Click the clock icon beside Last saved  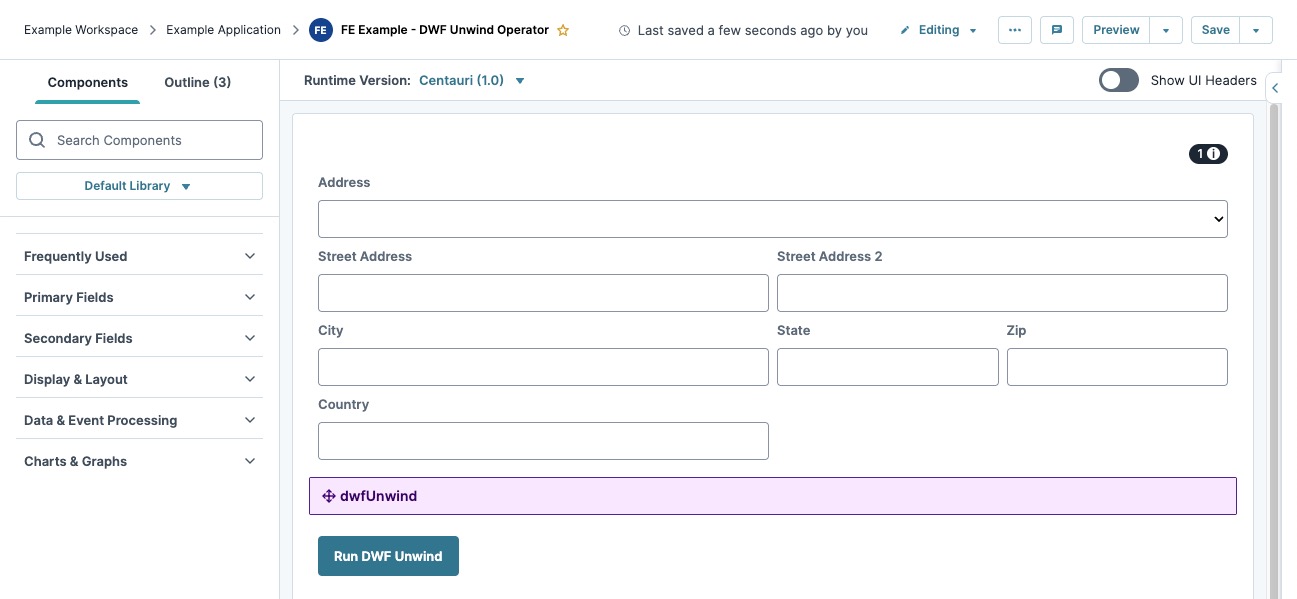tap(625, 31)
